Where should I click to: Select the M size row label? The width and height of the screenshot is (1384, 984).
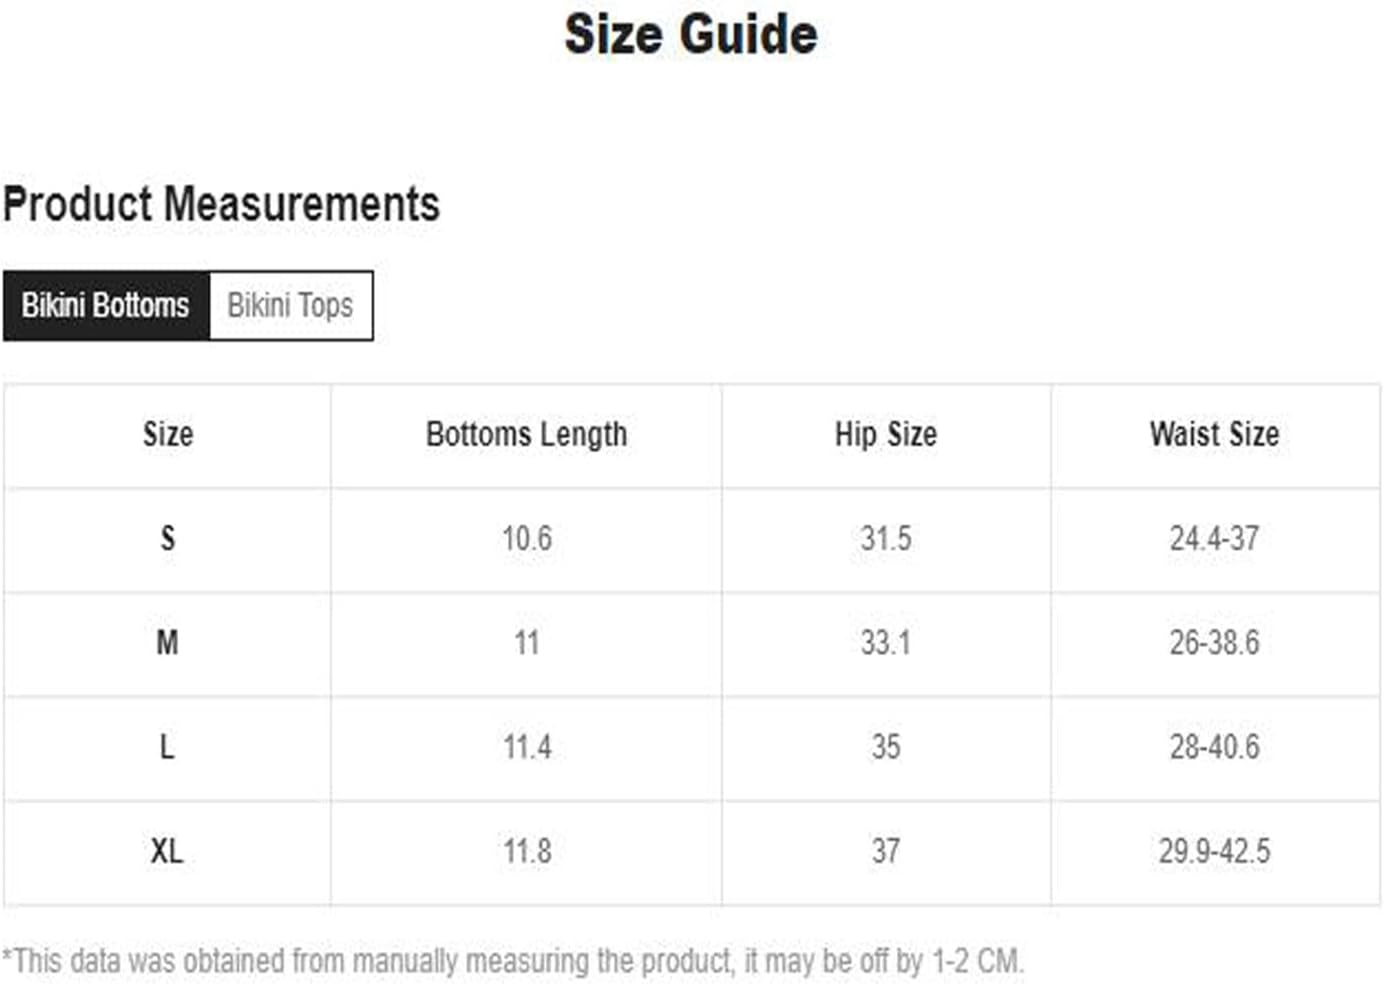click(168, 643)
